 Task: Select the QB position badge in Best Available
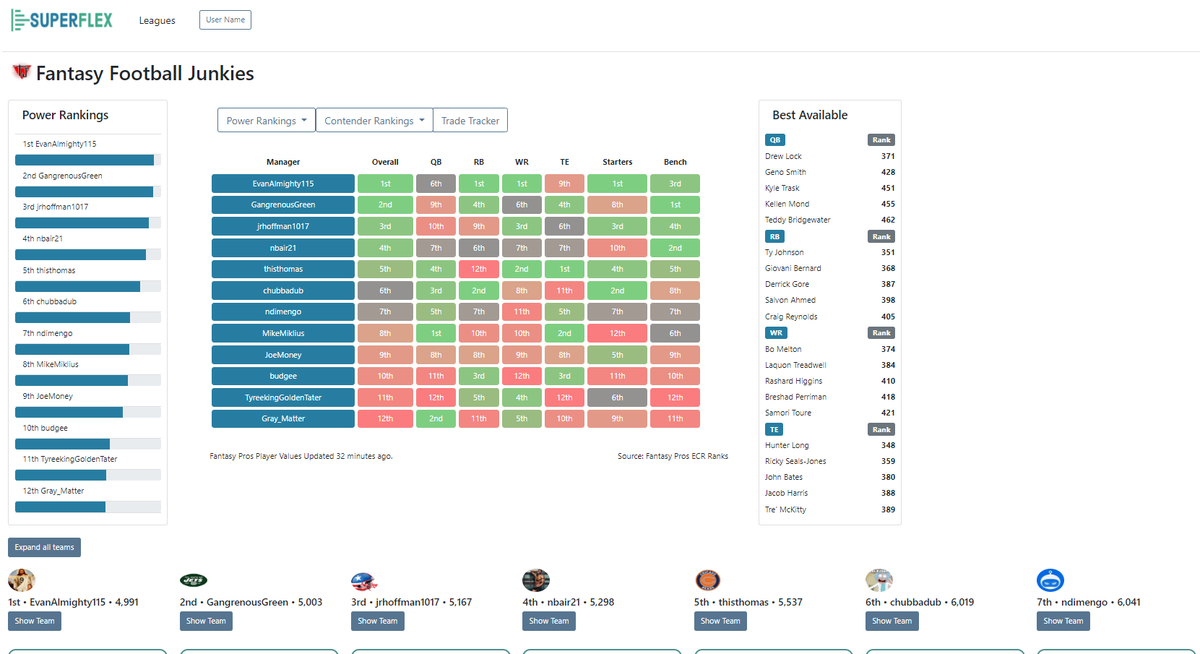pyautogui.click(x=775, y=140)
